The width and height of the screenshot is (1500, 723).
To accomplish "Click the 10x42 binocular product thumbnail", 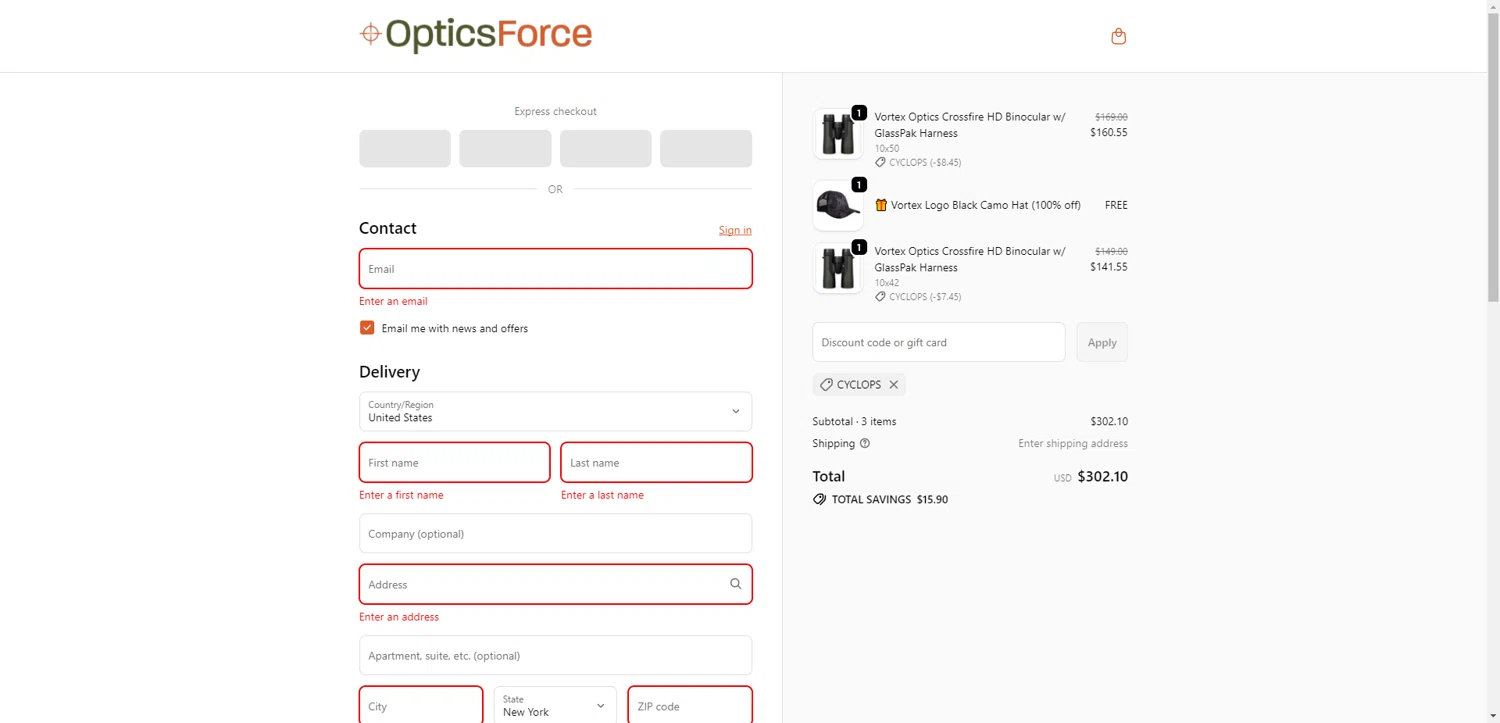I will click(x=838, y=268).
